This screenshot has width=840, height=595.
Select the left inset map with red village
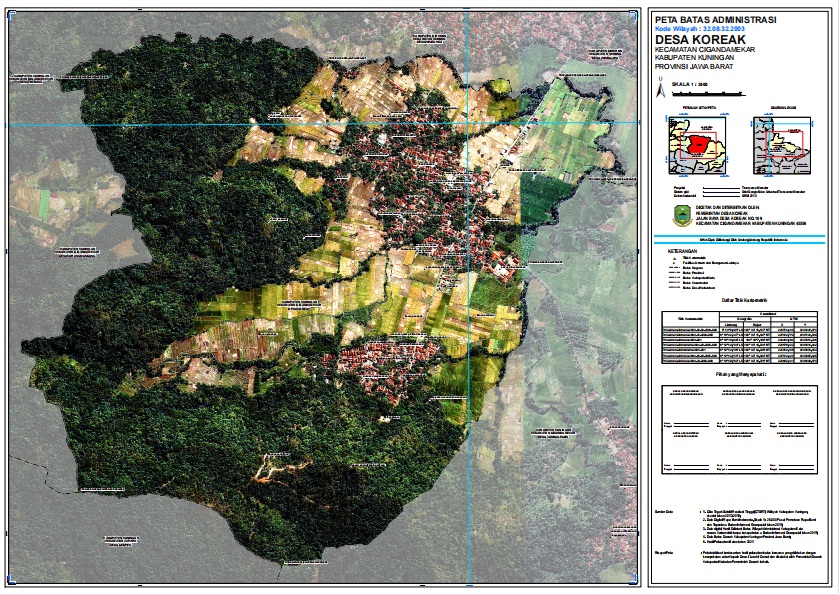(697, 146)
